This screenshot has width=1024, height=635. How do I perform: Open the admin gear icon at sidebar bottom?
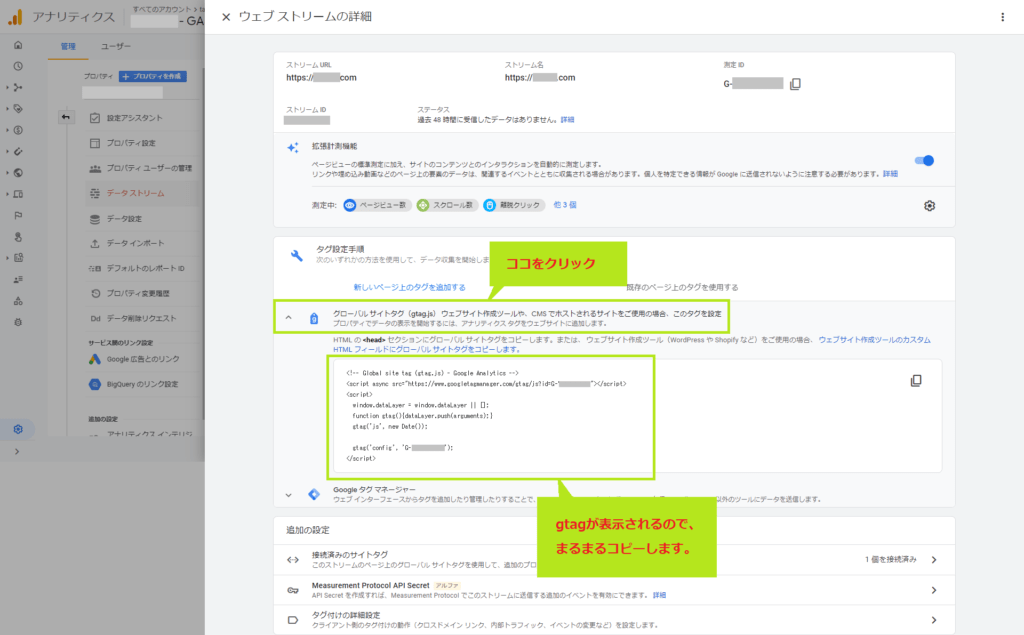point(18,429)
